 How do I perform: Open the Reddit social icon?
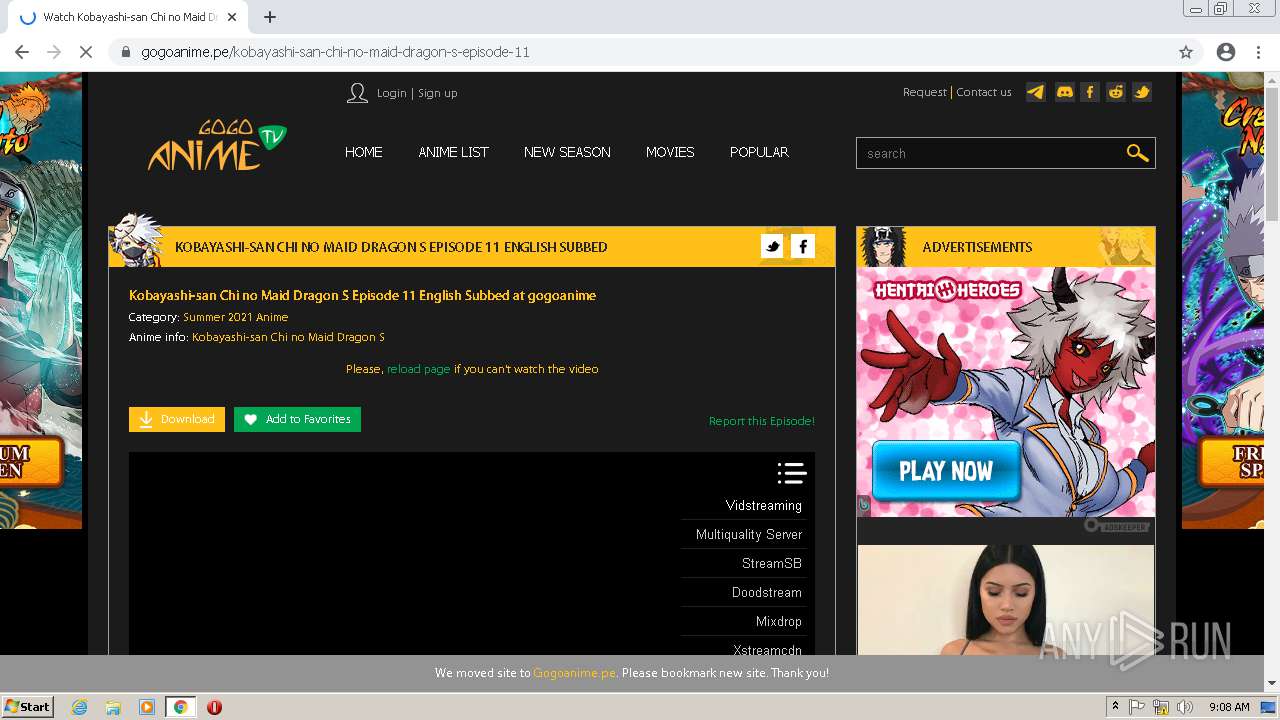click(1116, 92)
